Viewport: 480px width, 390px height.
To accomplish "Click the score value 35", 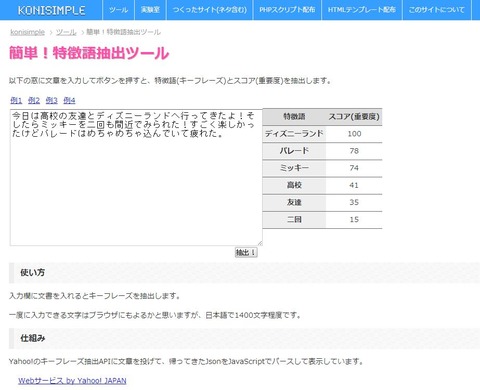I will tap(354, 202).
